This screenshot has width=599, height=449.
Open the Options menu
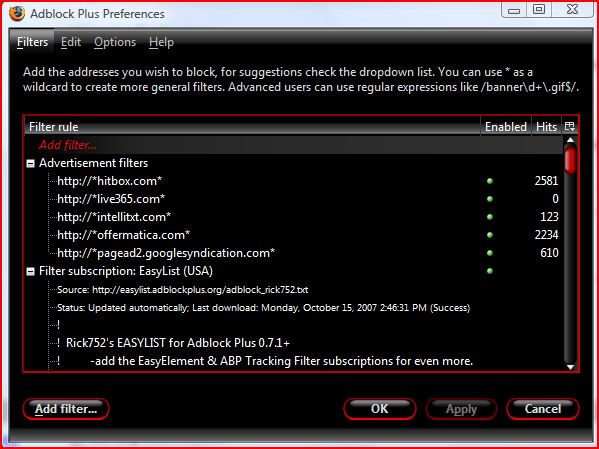[x=115, y=42]
